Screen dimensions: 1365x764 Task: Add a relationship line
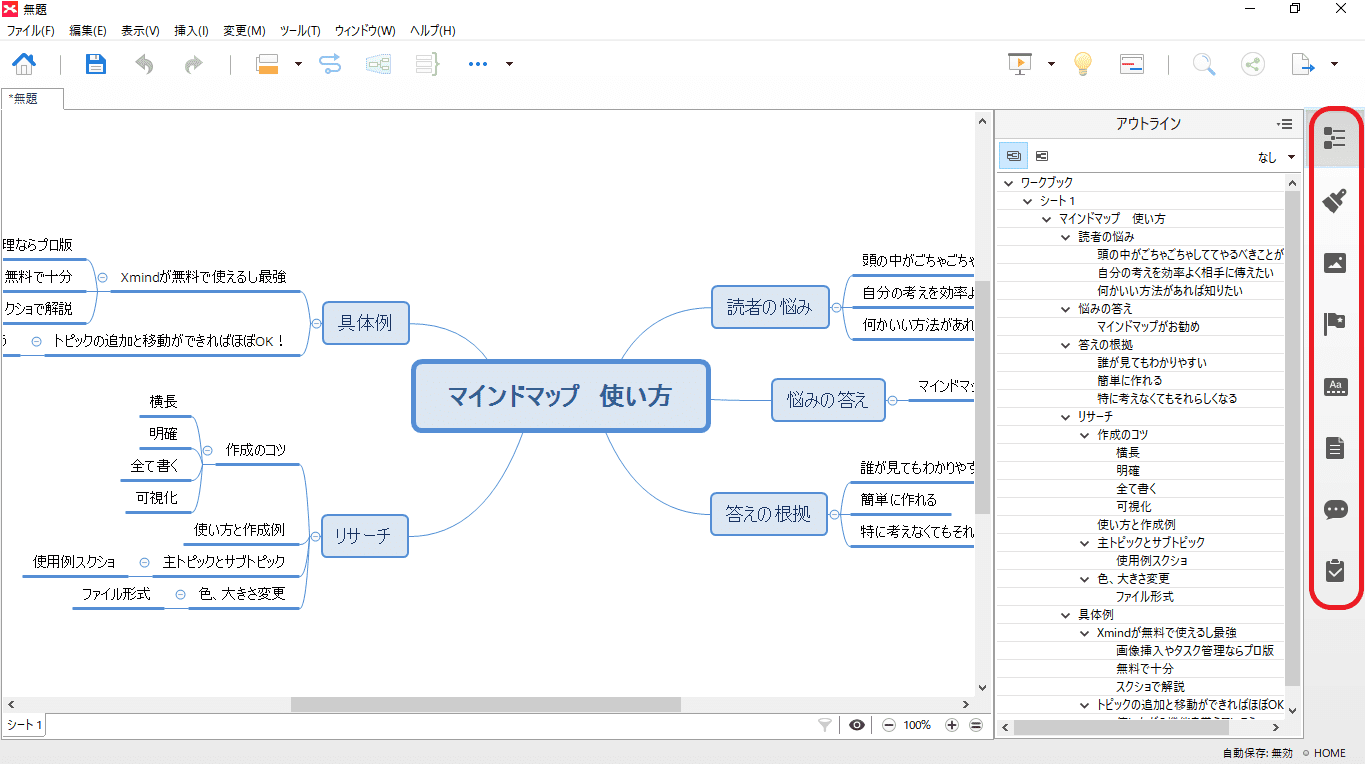[330, 64]
